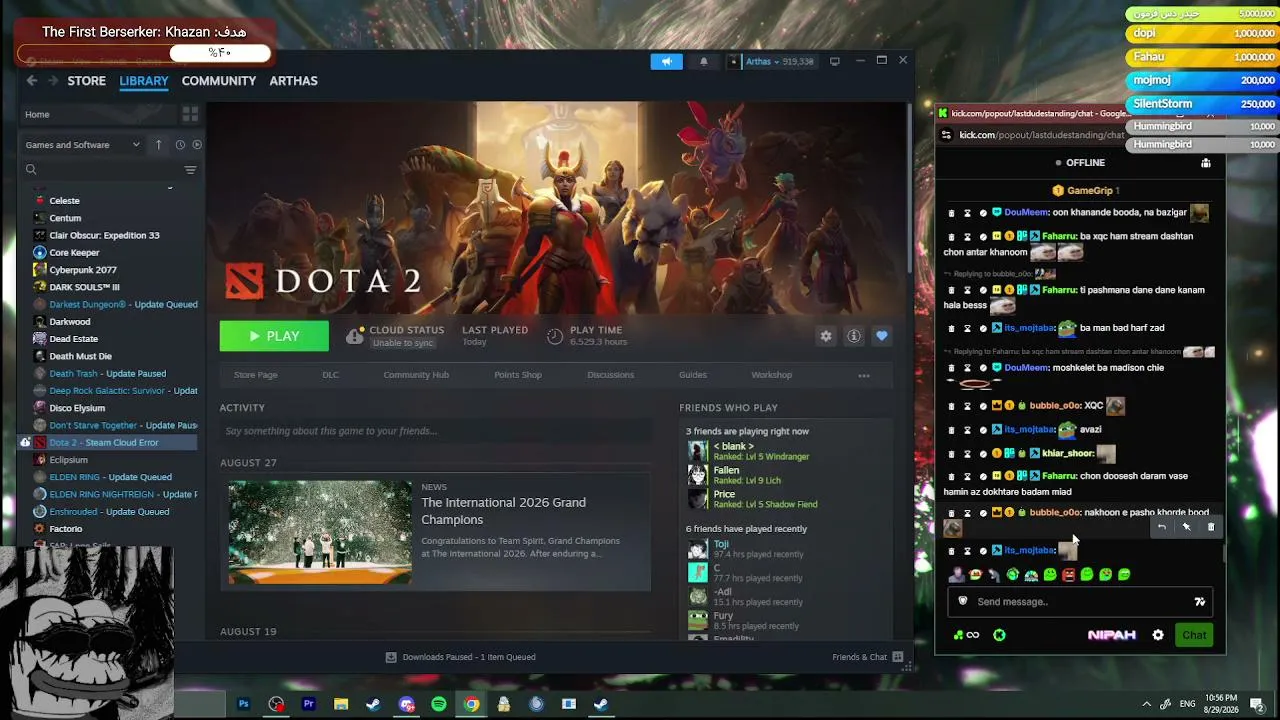Open Photoshop from the taskbar
This screenshot has height=720, width=1280.
tap(243, 704)
